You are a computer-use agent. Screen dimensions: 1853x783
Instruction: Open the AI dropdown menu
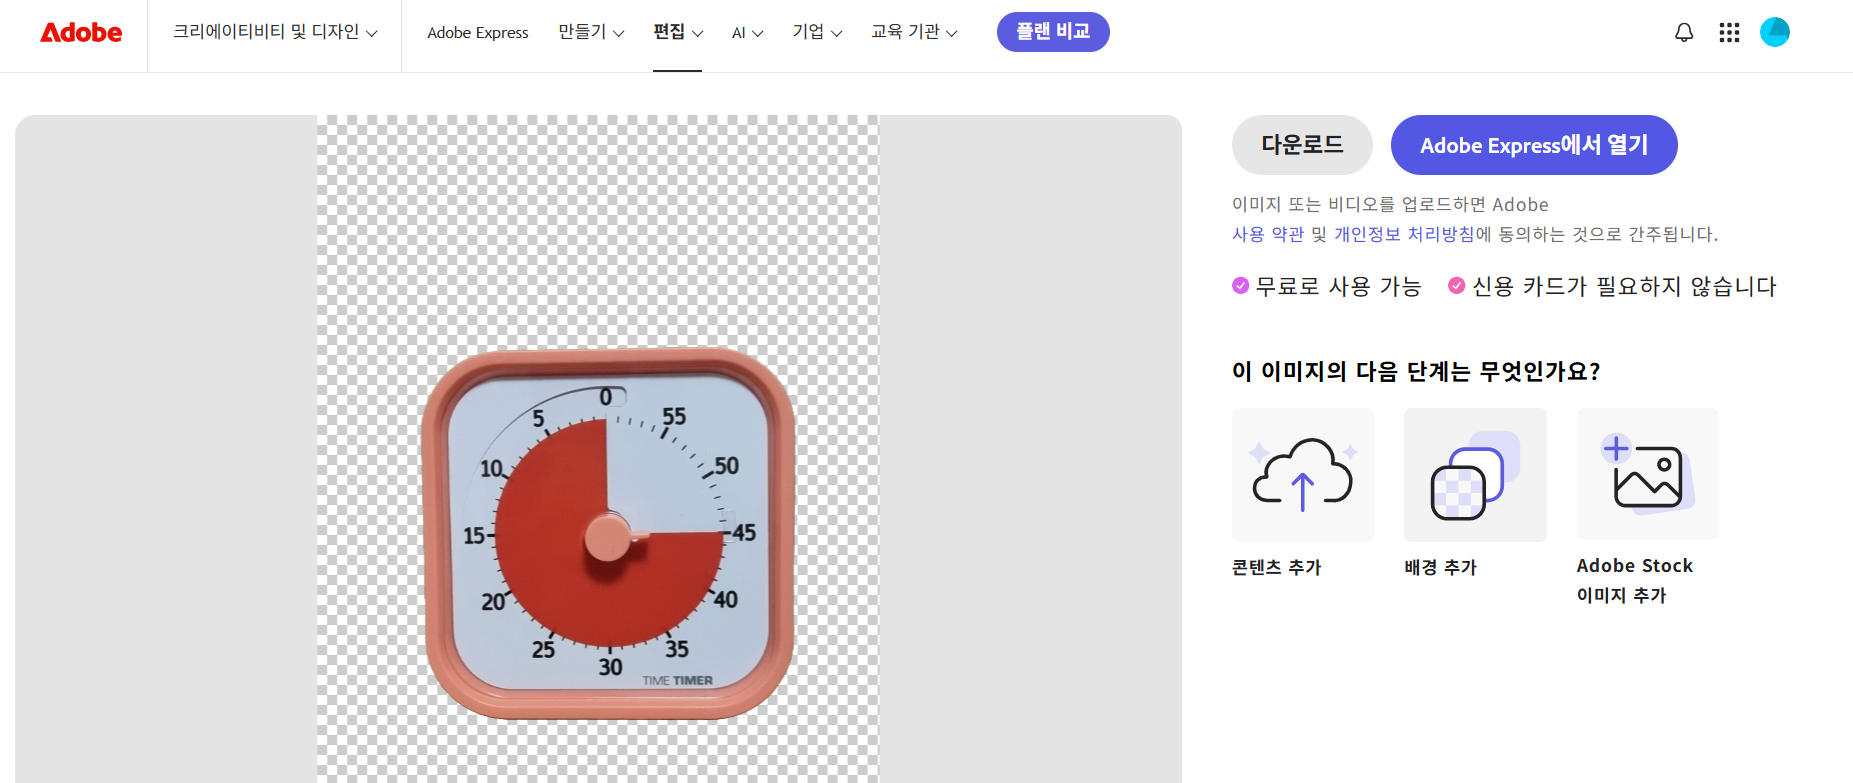[747, 33]
